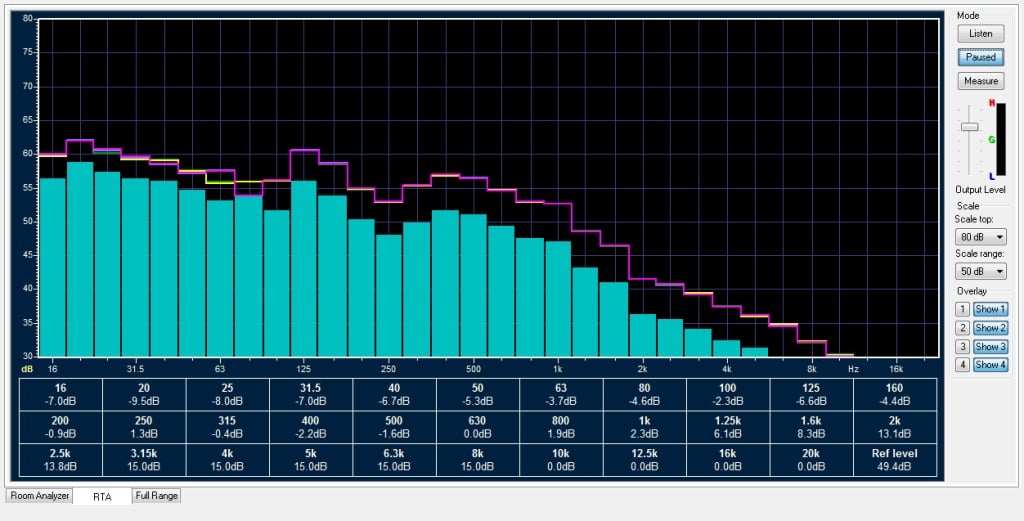Switch to the Full Range tab
The width and height of the screenshot is (1024, 521).
pyautogui.click(x=156, y=496)
